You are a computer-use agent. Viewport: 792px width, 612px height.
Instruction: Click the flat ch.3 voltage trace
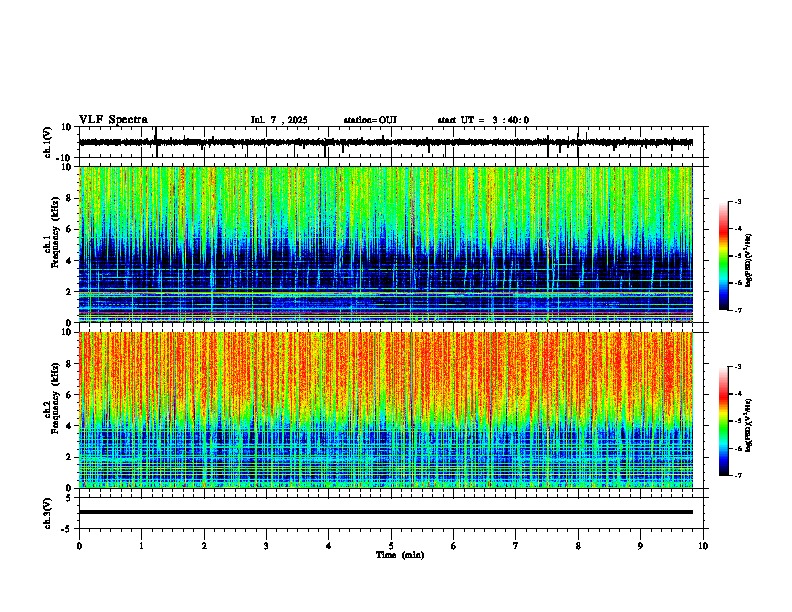[386, 512]
